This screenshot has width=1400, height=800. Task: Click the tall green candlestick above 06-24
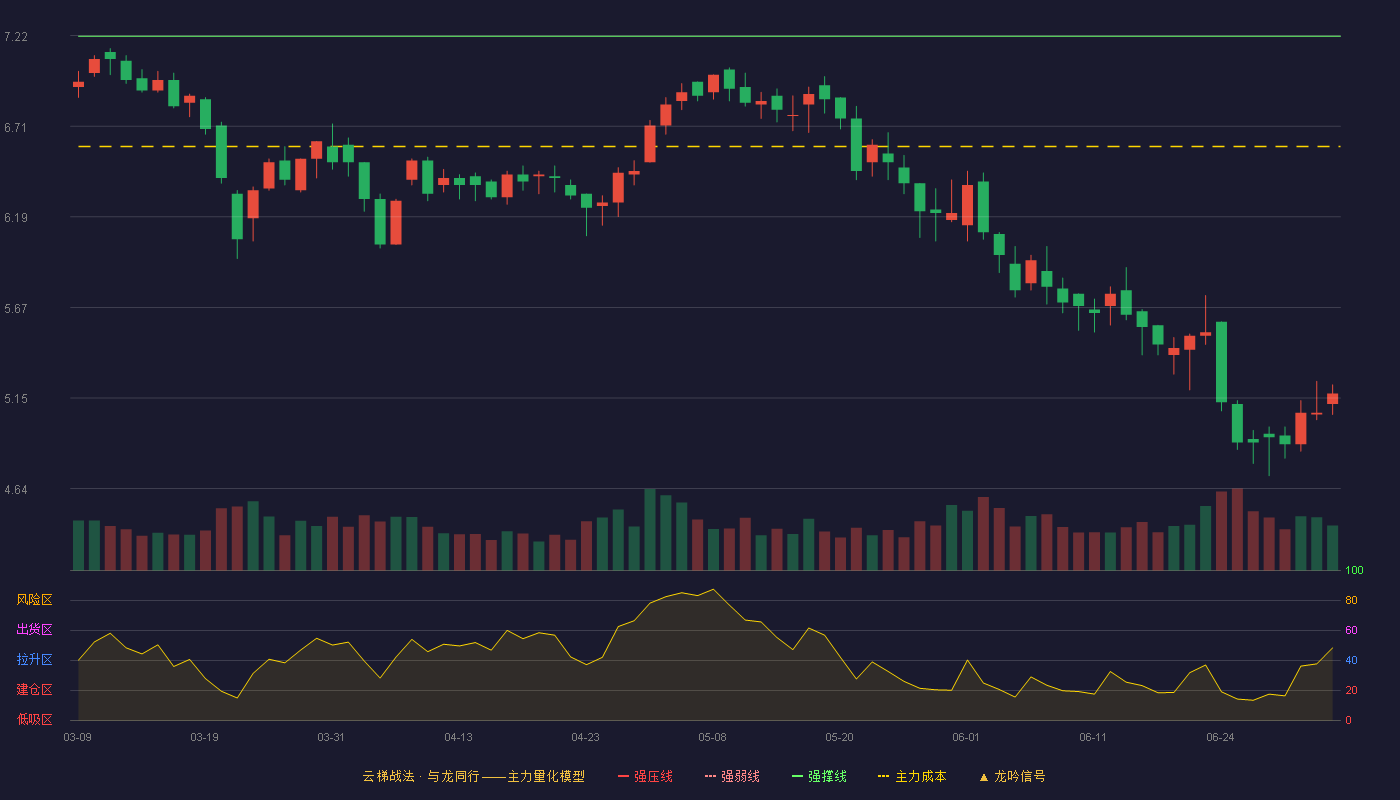1221,362
